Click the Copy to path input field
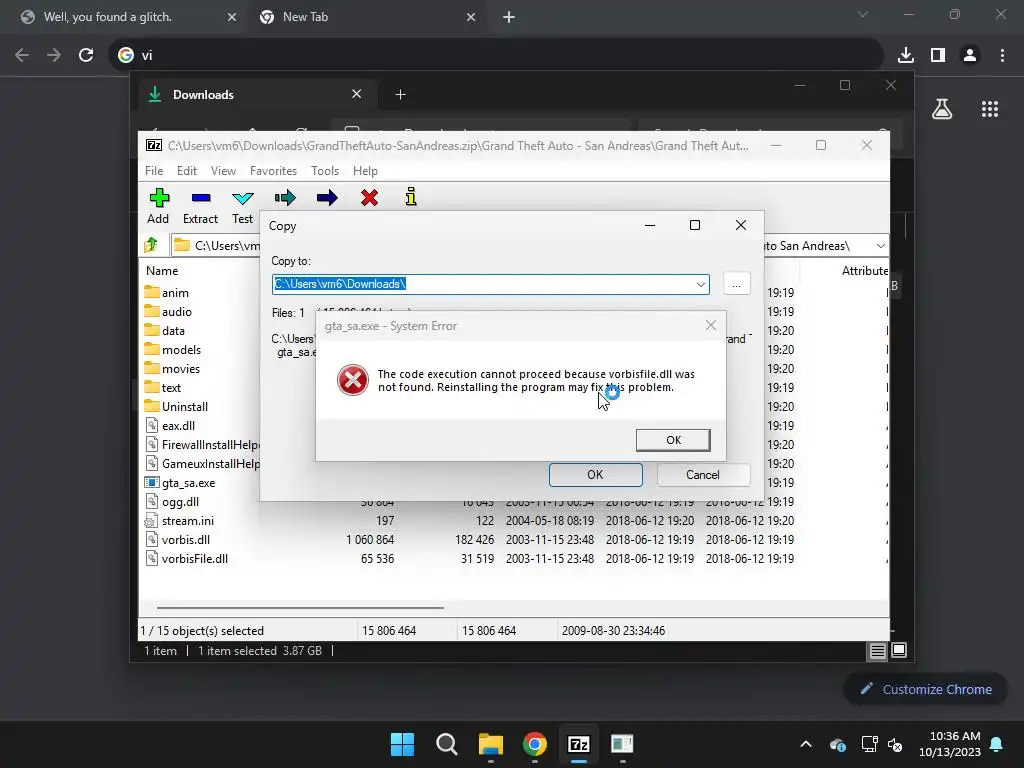 coord(483,284)
